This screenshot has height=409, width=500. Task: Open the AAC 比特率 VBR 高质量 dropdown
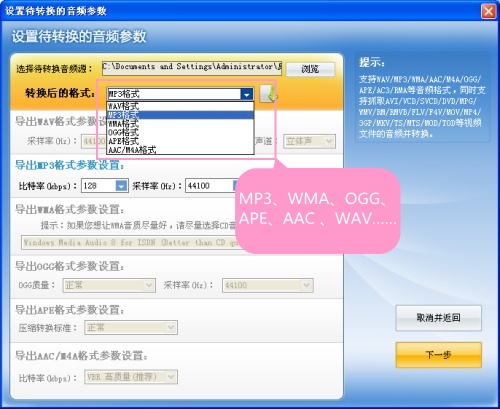click(x=131, y=377)
